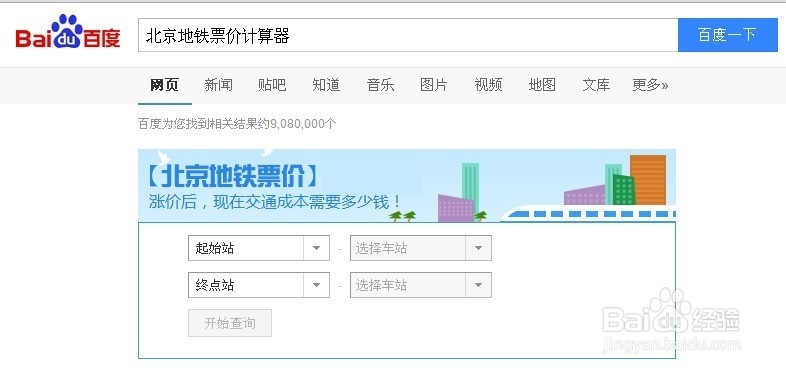Open the 选择车站 dropdown beside 终点站
786x372 pixels.
[x=421, y=285]
